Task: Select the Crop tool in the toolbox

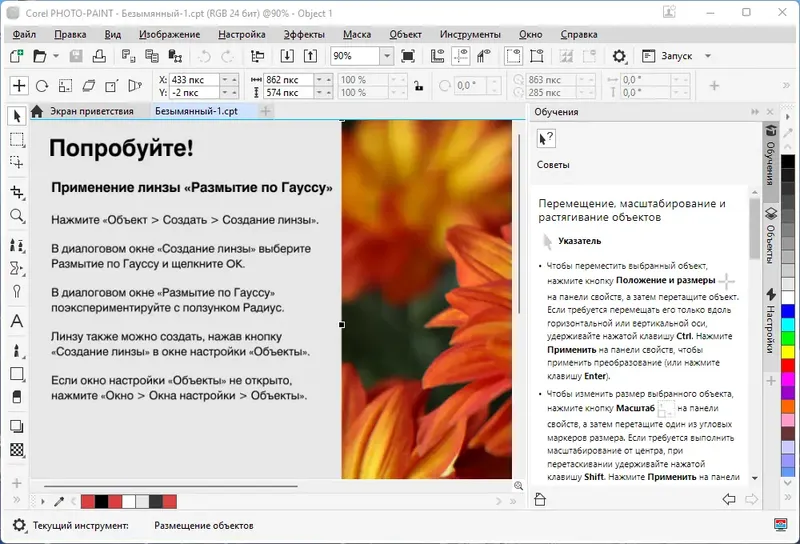Action: [17, 191]
